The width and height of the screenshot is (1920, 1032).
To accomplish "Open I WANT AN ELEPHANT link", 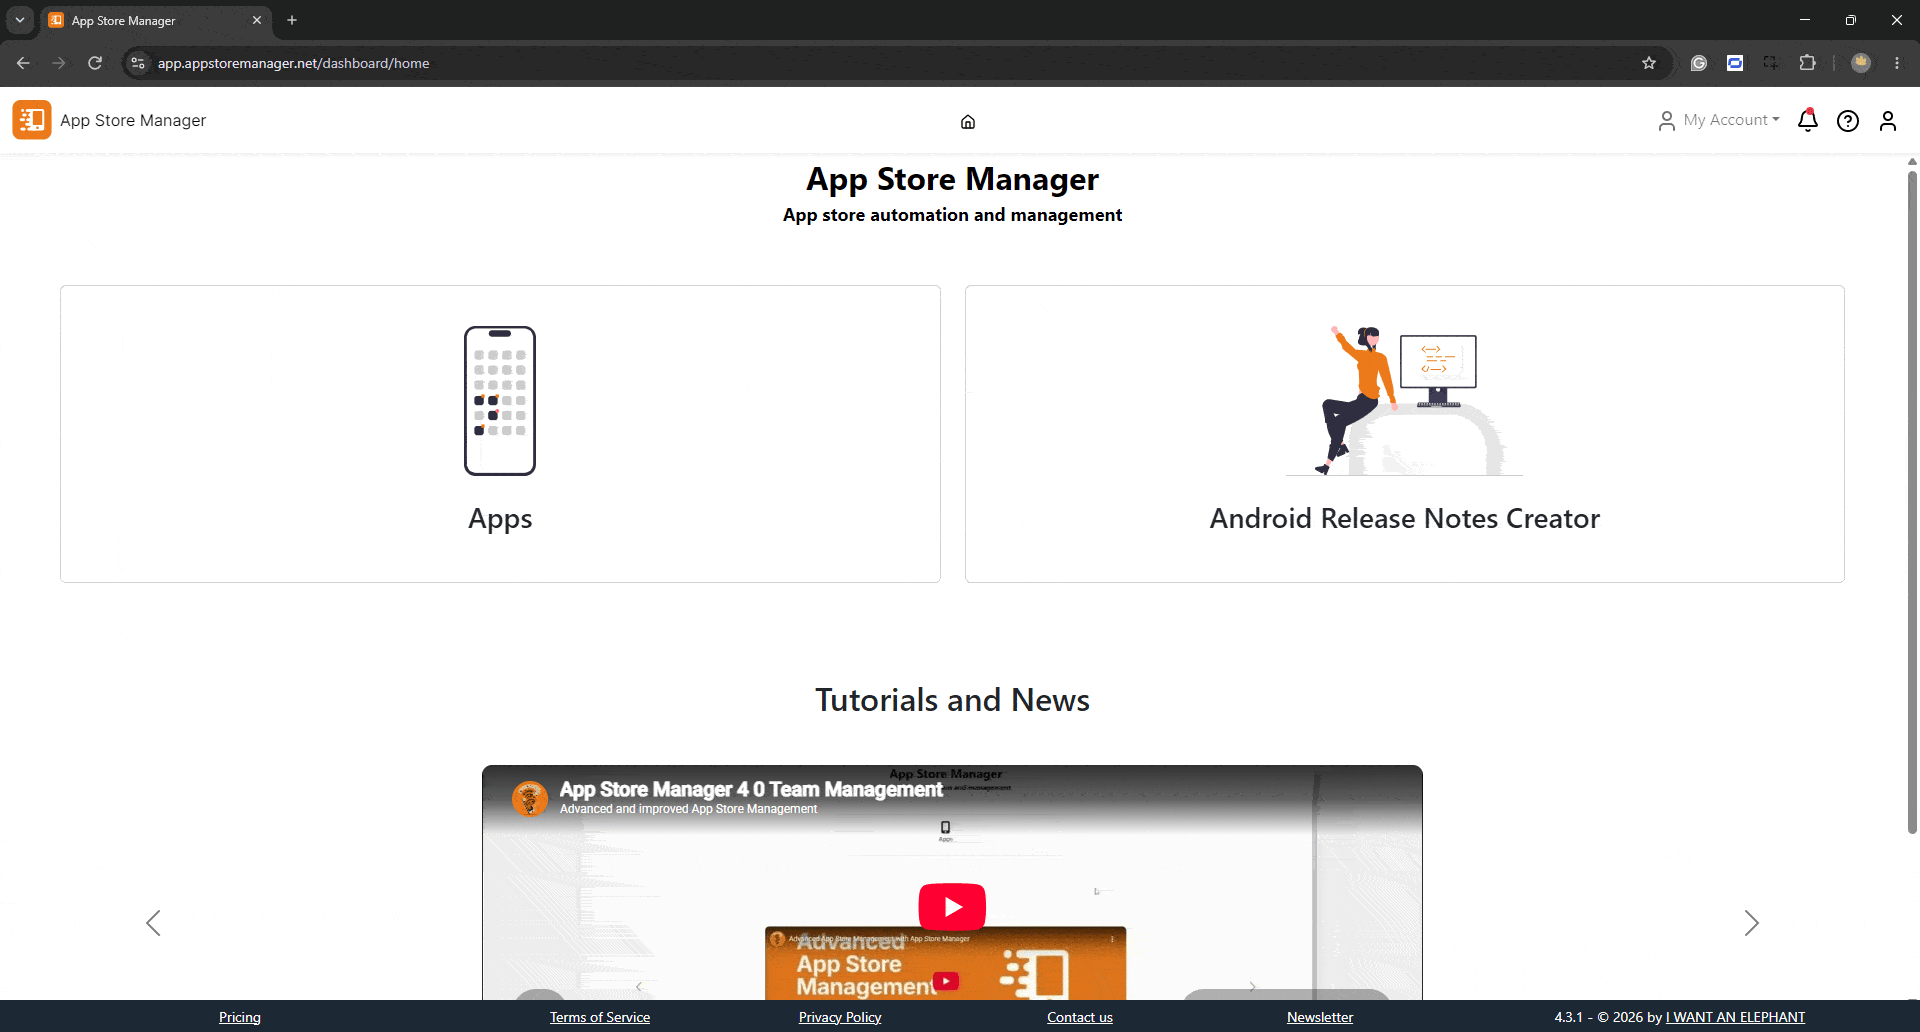I will click(1736, 1017).
